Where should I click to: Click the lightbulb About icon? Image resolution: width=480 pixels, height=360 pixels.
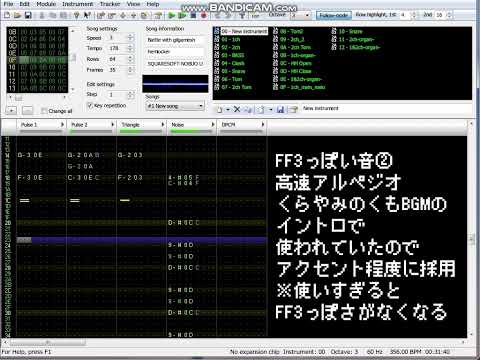coord(76,15)
